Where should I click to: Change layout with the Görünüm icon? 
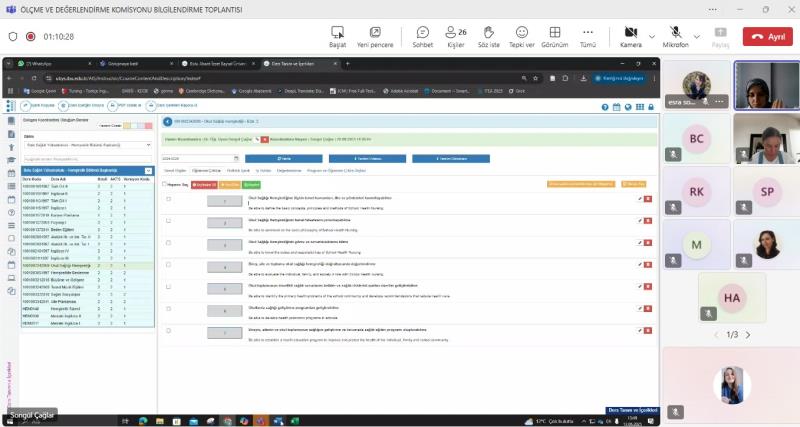pyautogui.click(x=554, y=32)
